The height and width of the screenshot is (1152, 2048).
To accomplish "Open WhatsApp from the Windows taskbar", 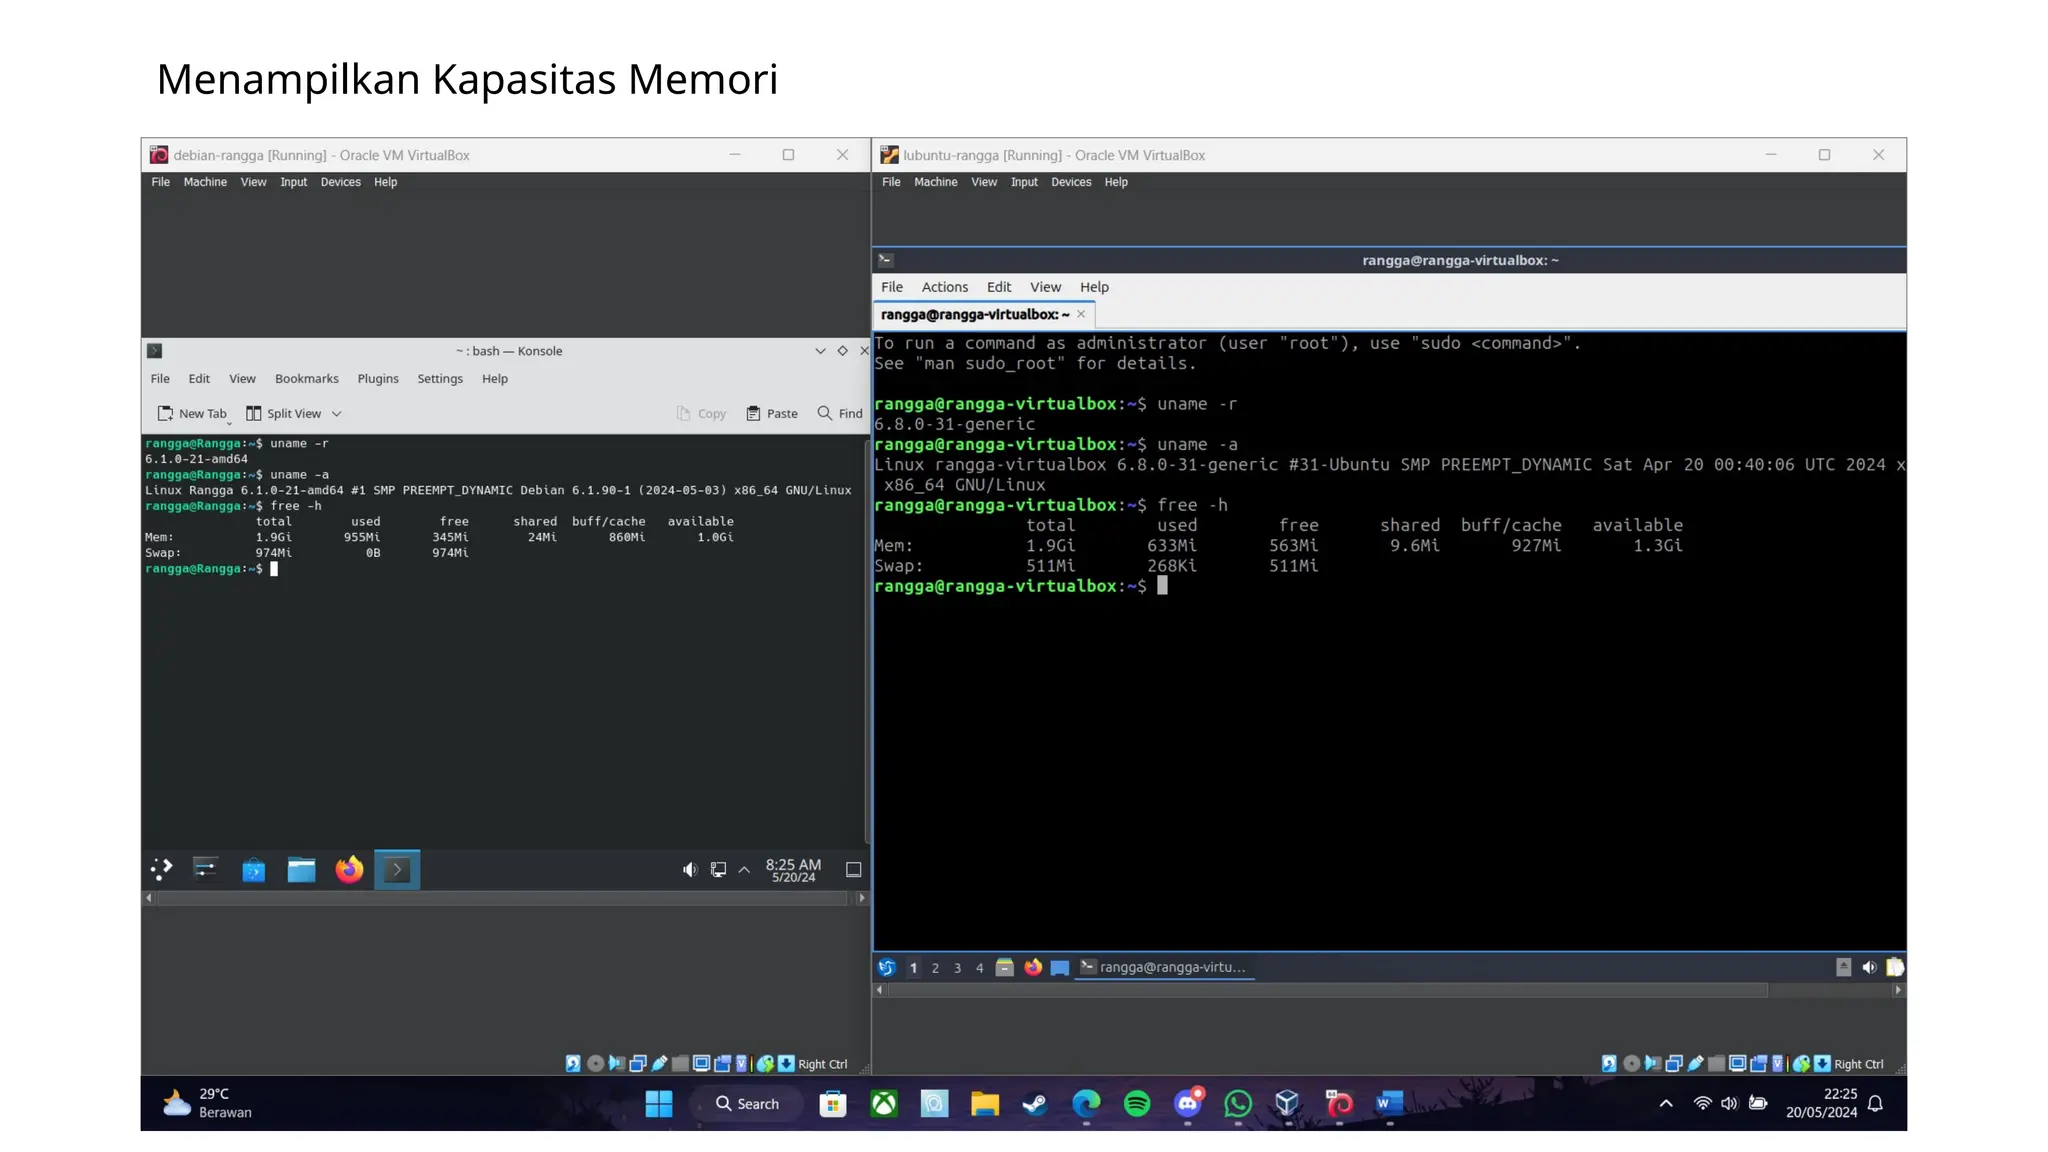I will click(1238, 1104).
